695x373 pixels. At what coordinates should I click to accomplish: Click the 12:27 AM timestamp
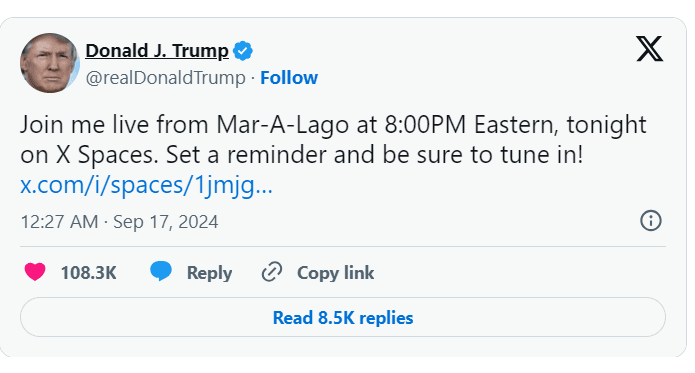[x=59, y=222]
